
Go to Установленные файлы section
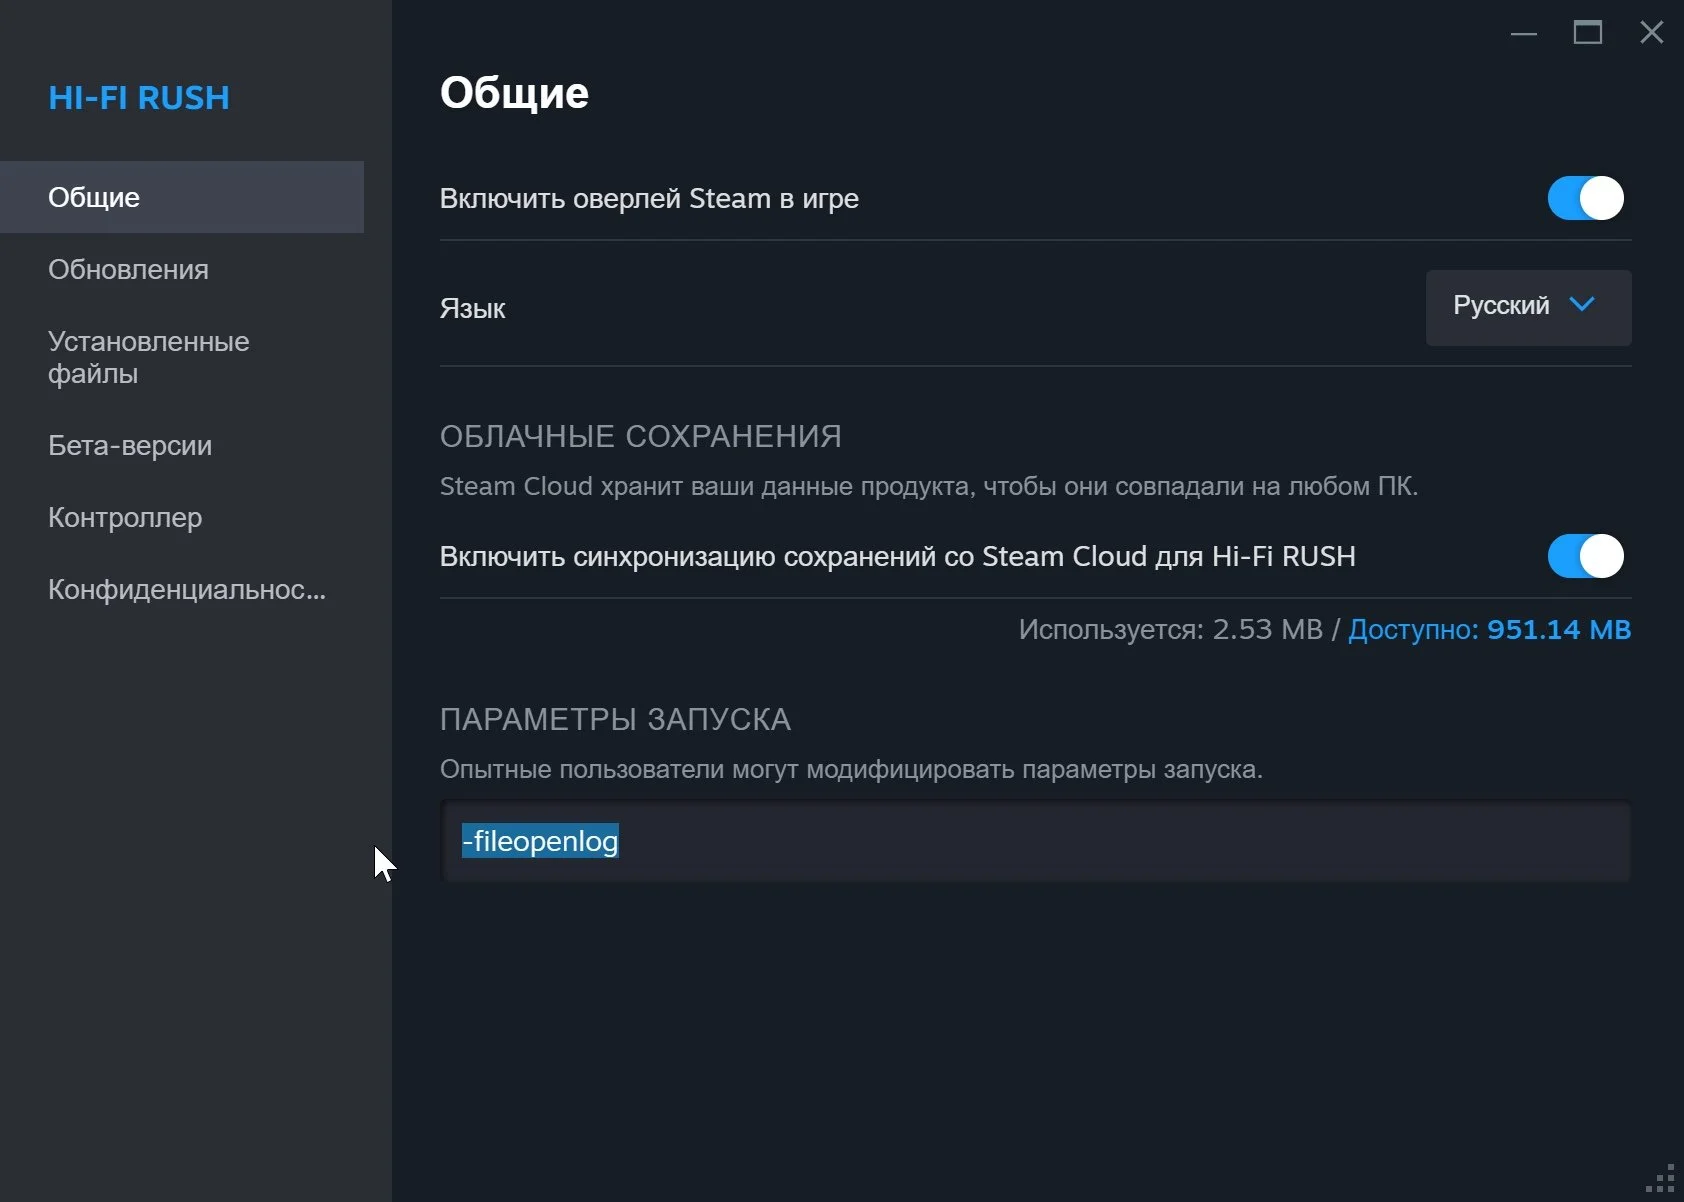point(182,357)
